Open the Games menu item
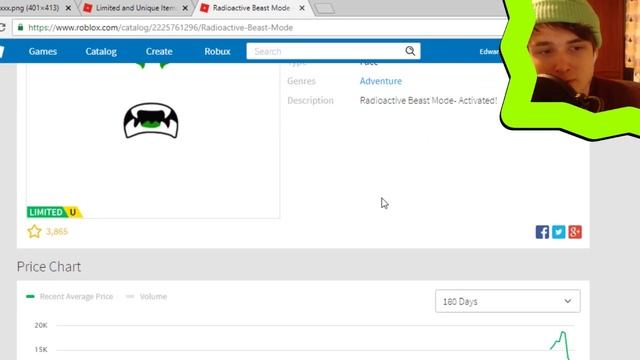The width and height of the screenshot is (640, 360). (x=42, y=51)
